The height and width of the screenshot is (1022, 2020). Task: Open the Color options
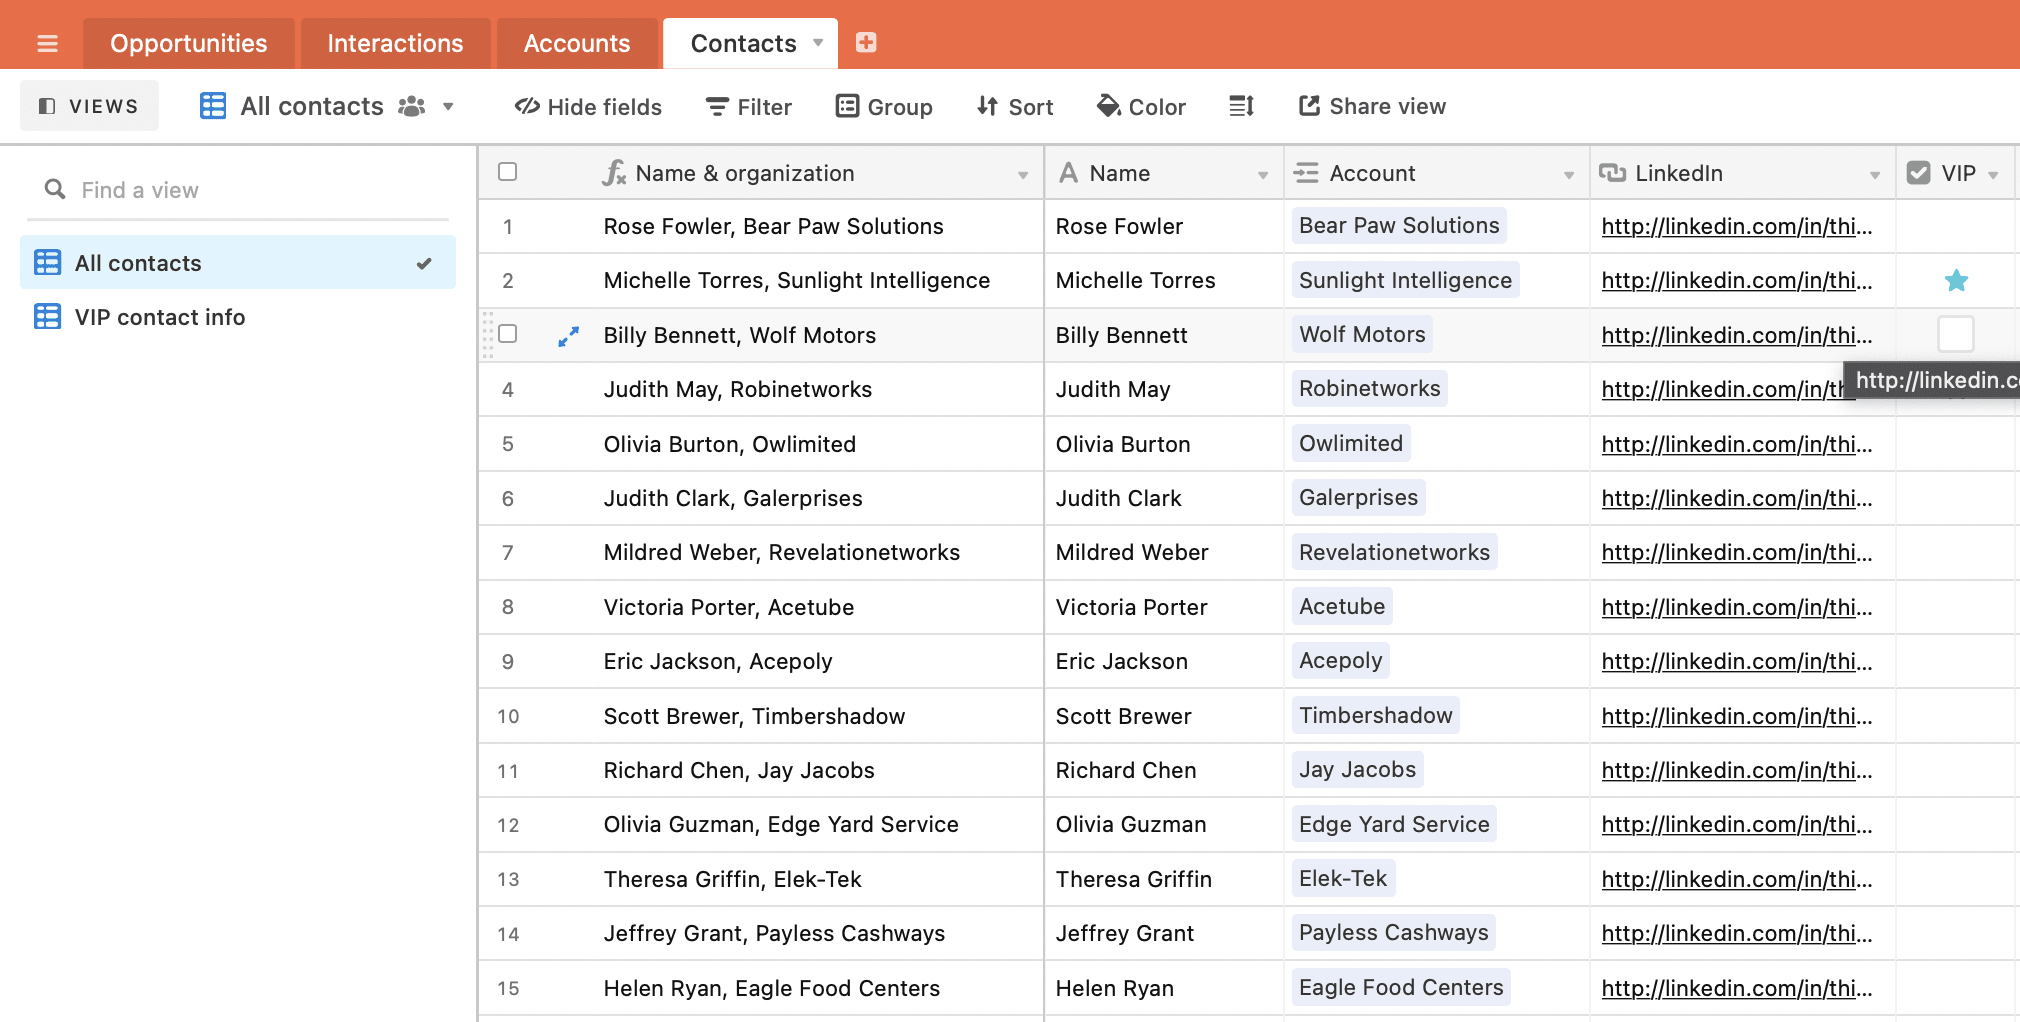coord(1141,106)
